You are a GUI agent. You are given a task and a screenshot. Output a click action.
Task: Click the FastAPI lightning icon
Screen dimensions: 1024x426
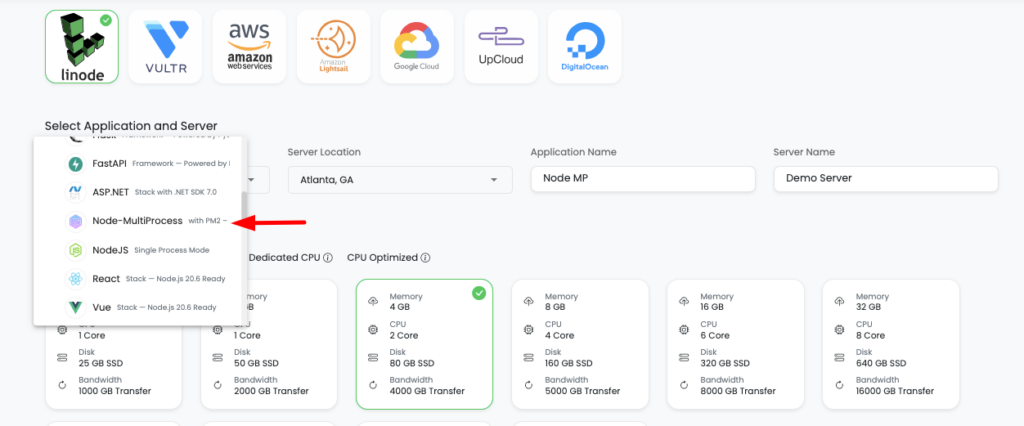76,163
